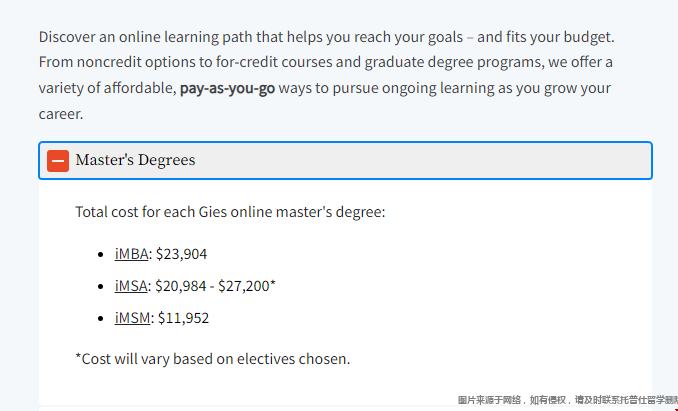
Task: Click 'Total cost for each Gies' line
Action: [230, 212]
